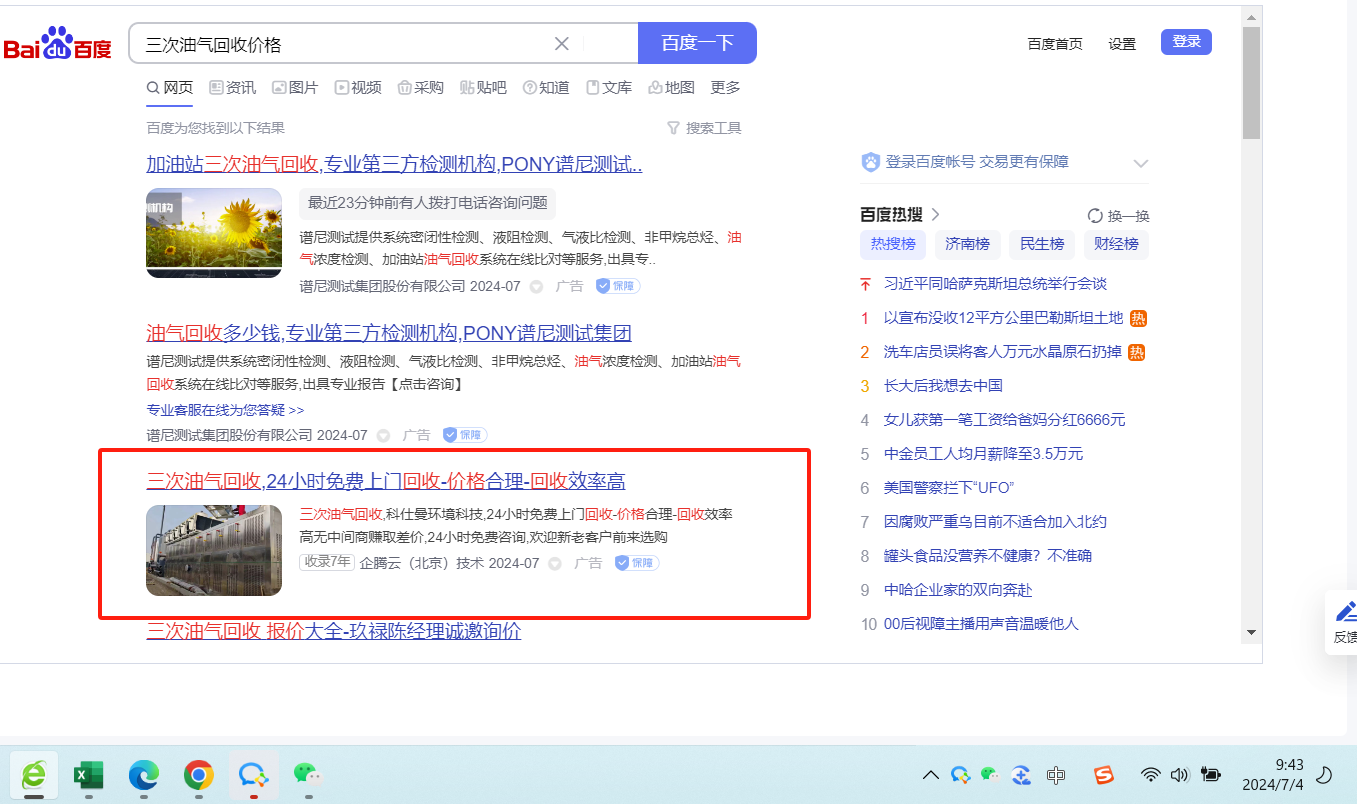Viewport: 1357px width, 804px height.
Task: Expand the login prompt chevron
Action: pyautogui.click(x=1140, y=163)
